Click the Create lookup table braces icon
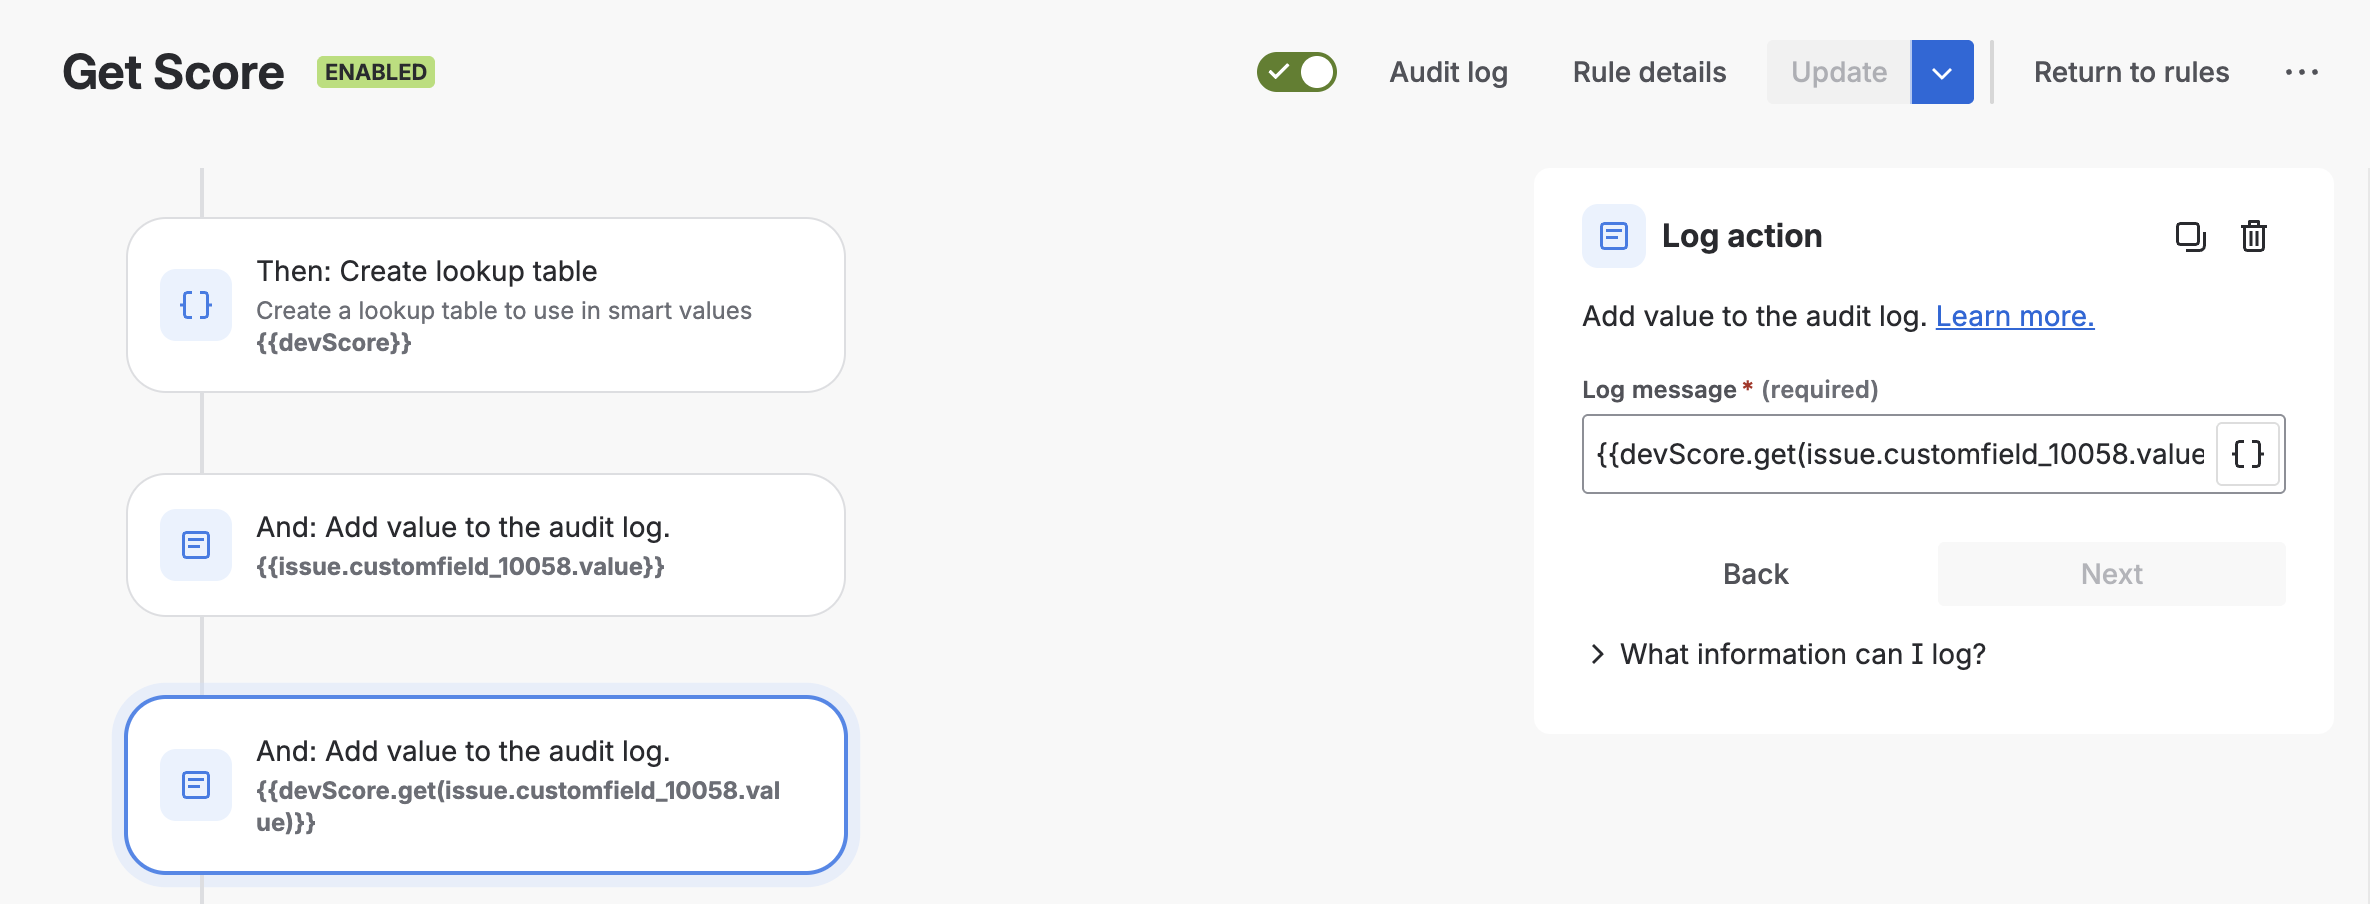Viewport: 2370px width, 904px height. [196, 305]
